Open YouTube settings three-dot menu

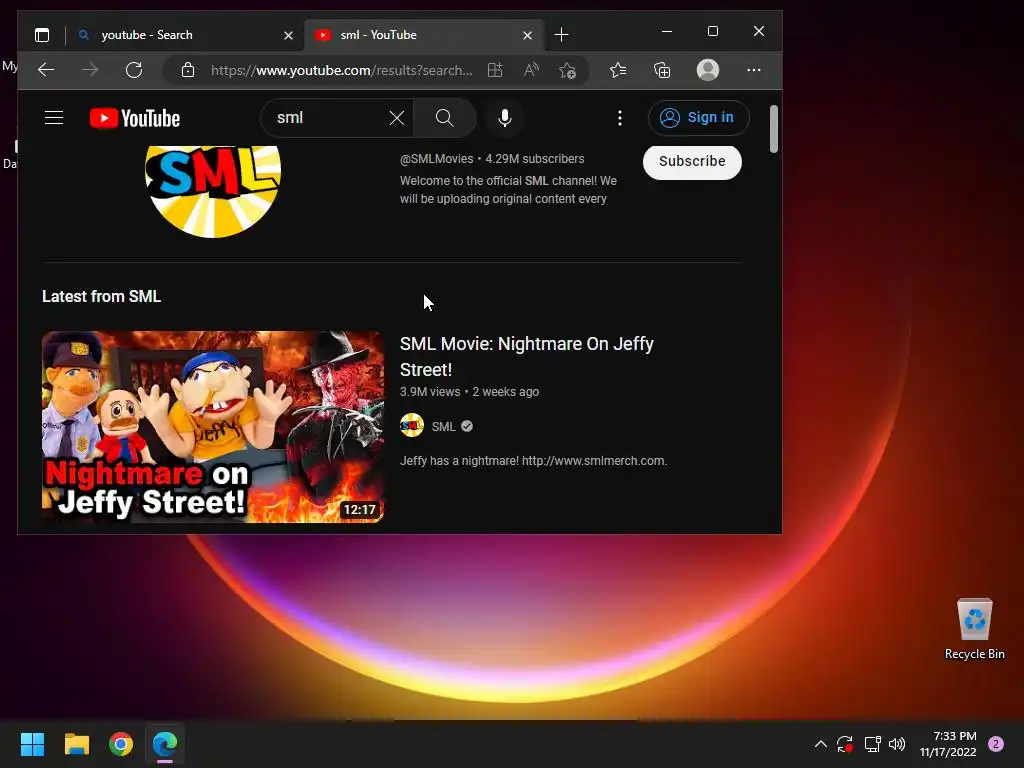click(620, 118)
